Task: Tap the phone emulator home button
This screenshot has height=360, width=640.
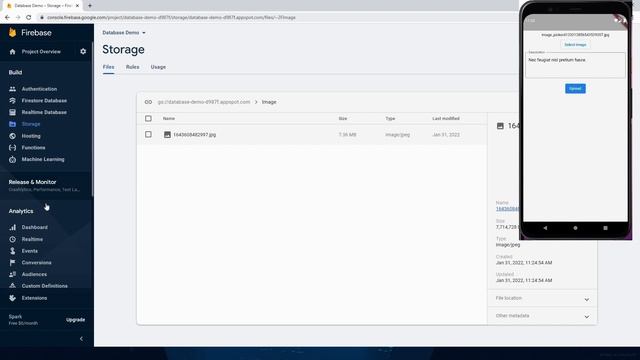Action: click(x=576, y=228)
